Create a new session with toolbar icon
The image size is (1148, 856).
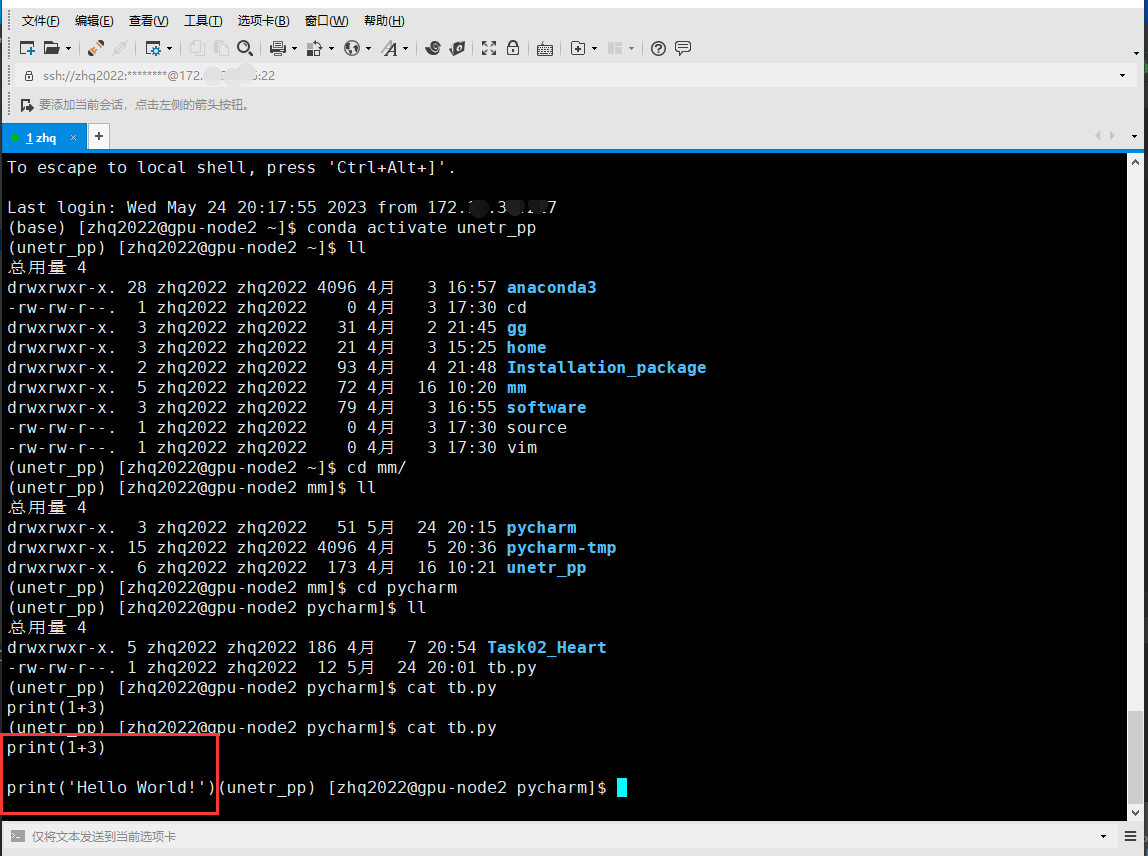(x=27, y=48)
